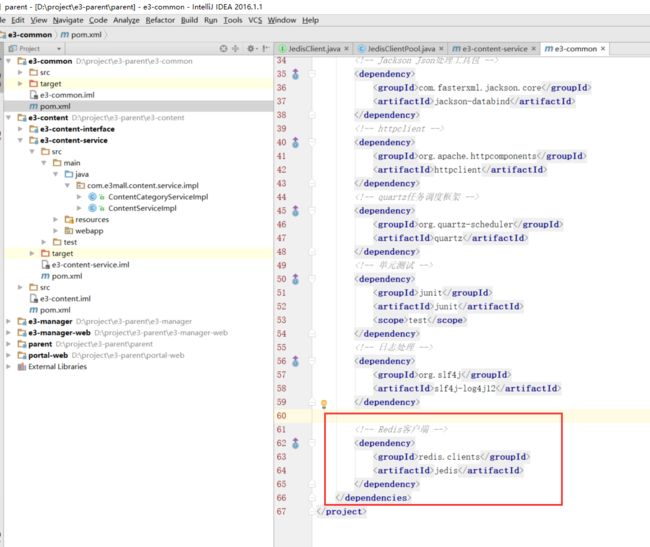
Task: Click the gutter marker icon on line 45
Action: tap(295, 211)
